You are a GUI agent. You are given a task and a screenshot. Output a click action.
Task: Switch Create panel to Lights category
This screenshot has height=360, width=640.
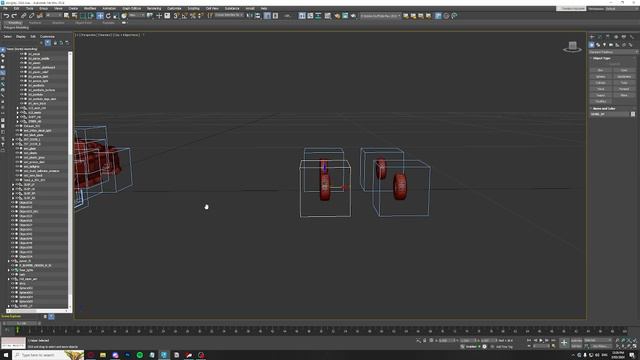coord(604,45)
